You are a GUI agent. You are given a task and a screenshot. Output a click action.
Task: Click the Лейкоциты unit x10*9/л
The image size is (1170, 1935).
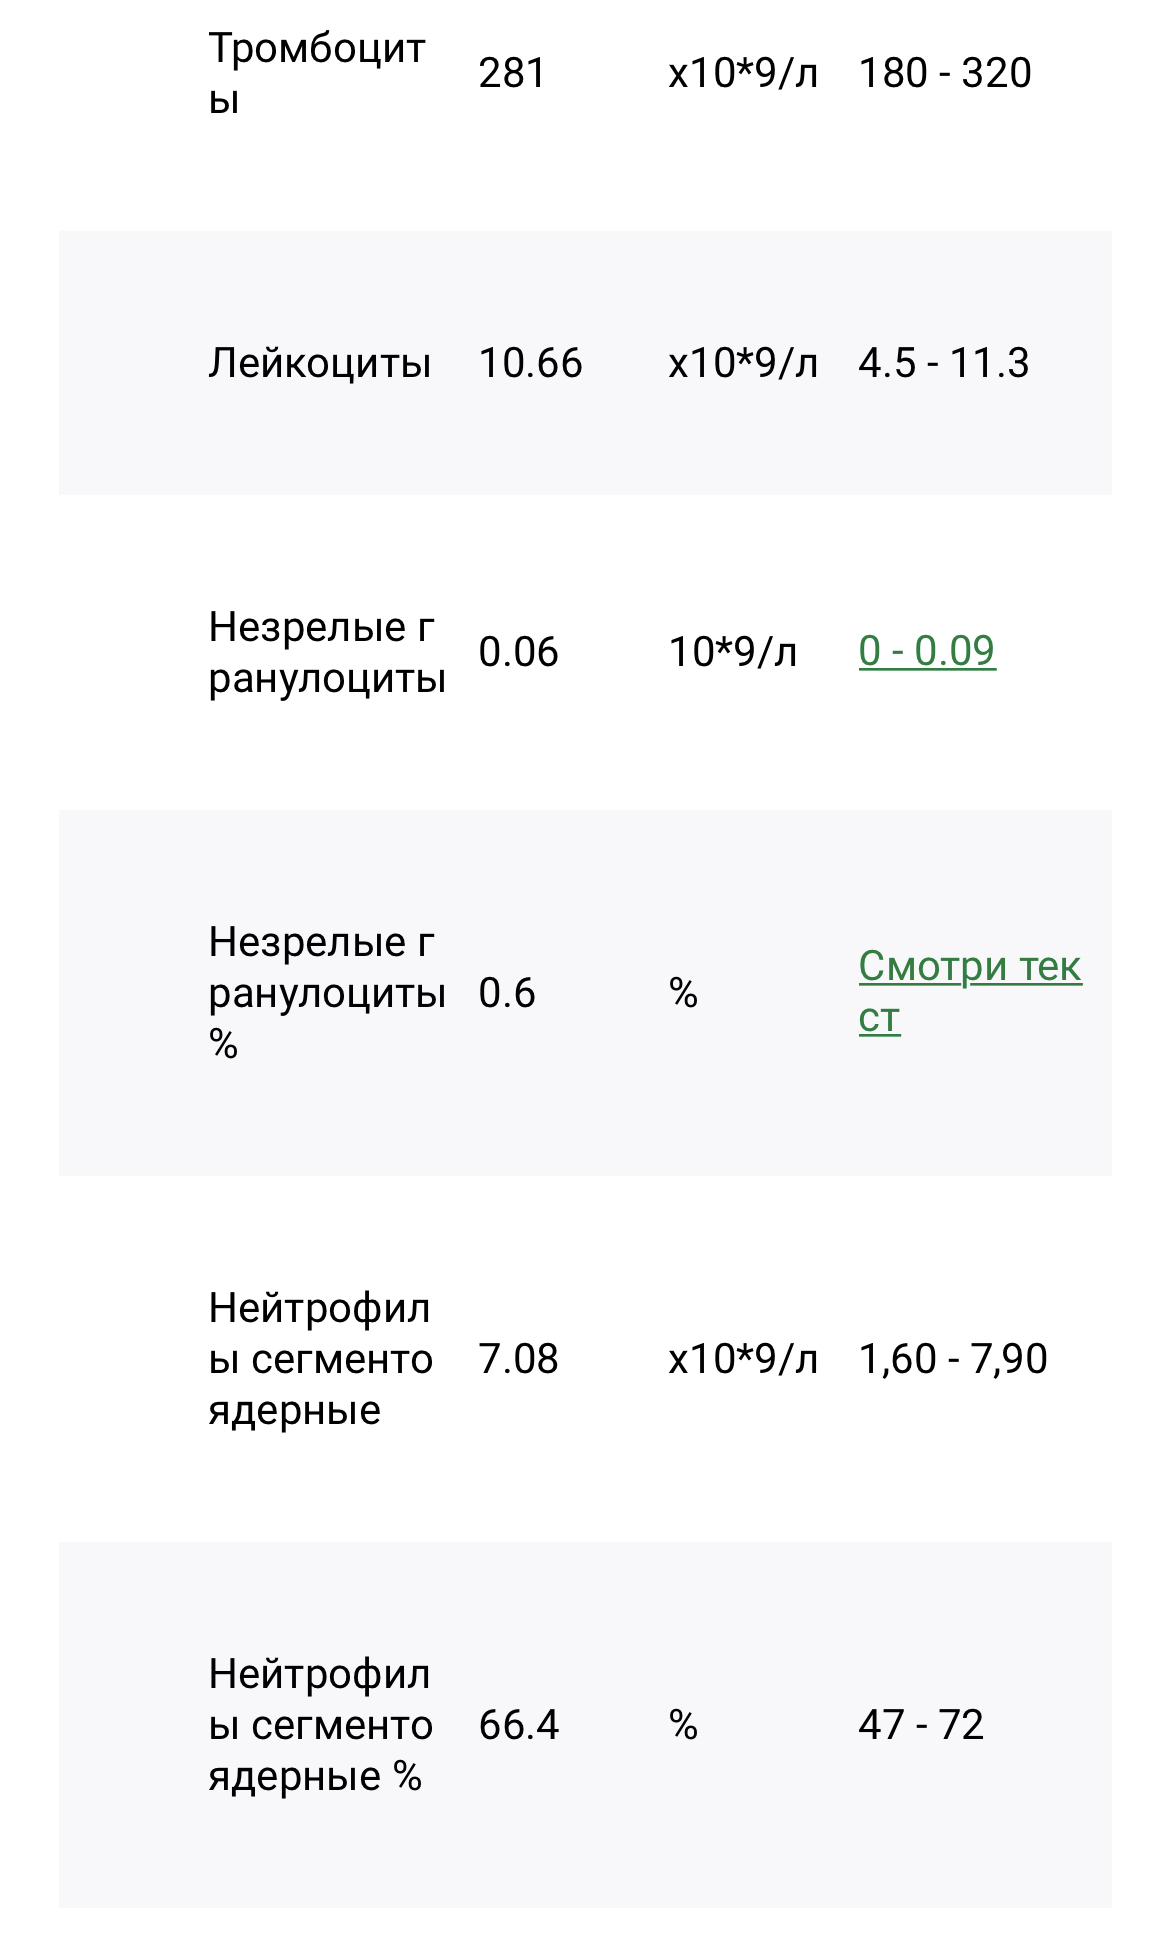[743, 363]
